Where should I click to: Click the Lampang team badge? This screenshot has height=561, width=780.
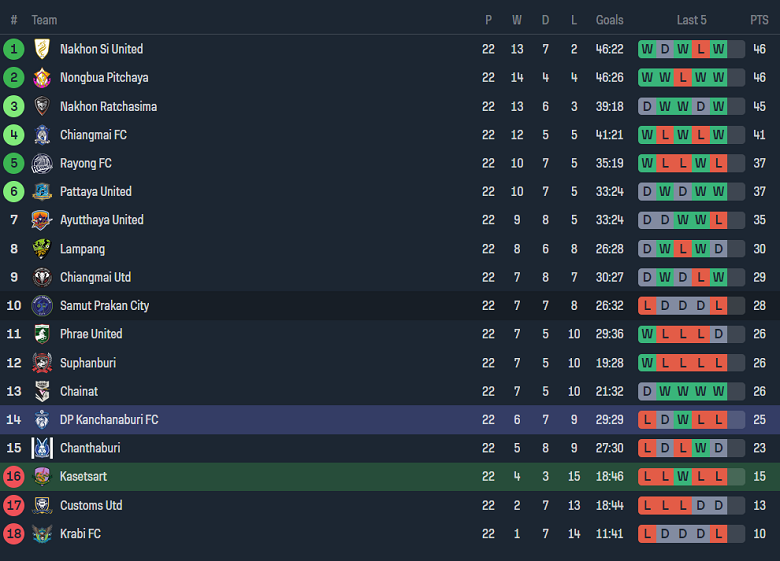tap(42, 249)
